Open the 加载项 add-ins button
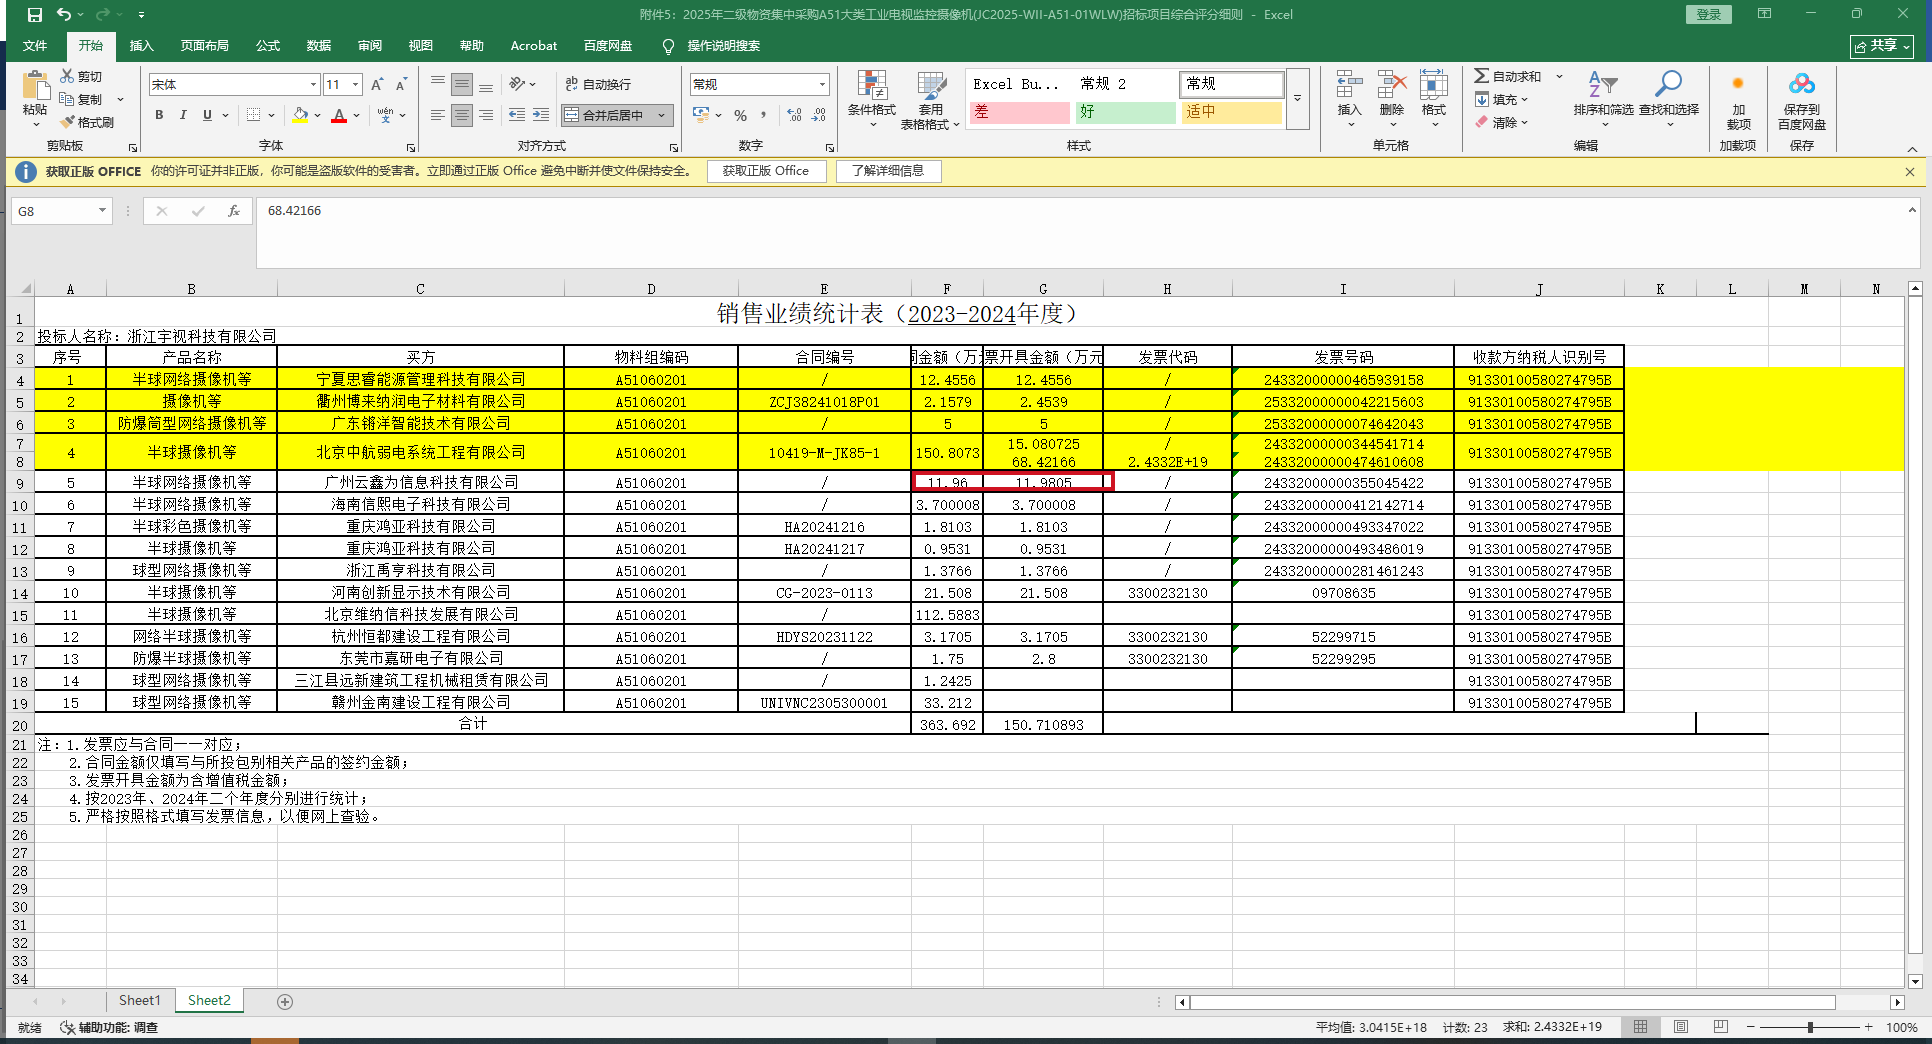Image resolution: width=1932 pixels, height=1044 pixels. pyautogui.click(x=1738, y=100)
